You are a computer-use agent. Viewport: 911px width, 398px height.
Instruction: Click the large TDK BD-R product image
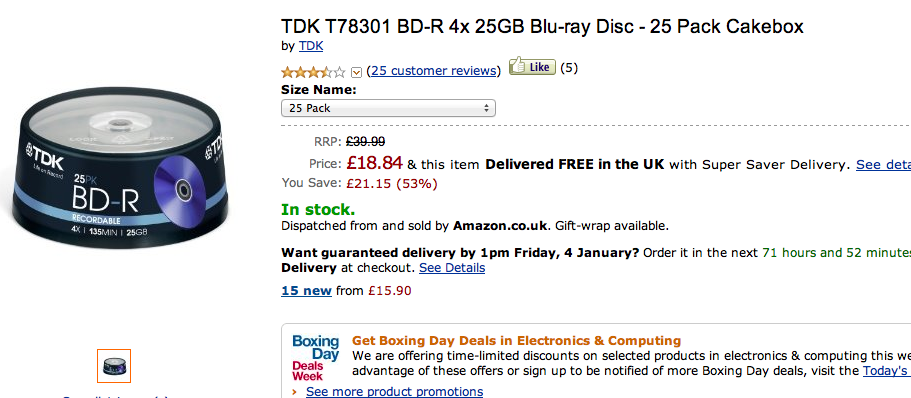click(x=119, y=168)
